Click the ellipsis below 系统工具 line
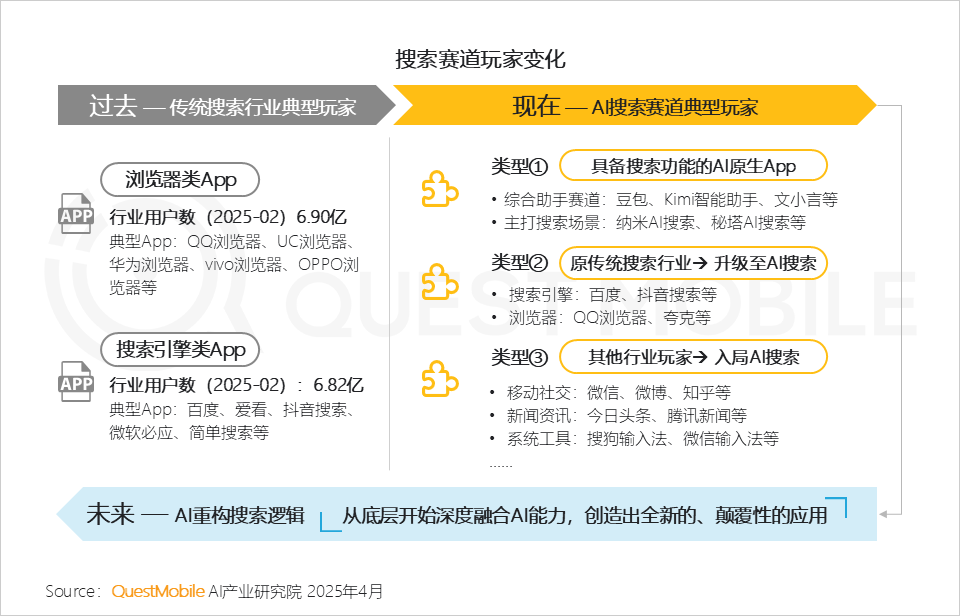The image size is (960, 616). tap(500, 462)
